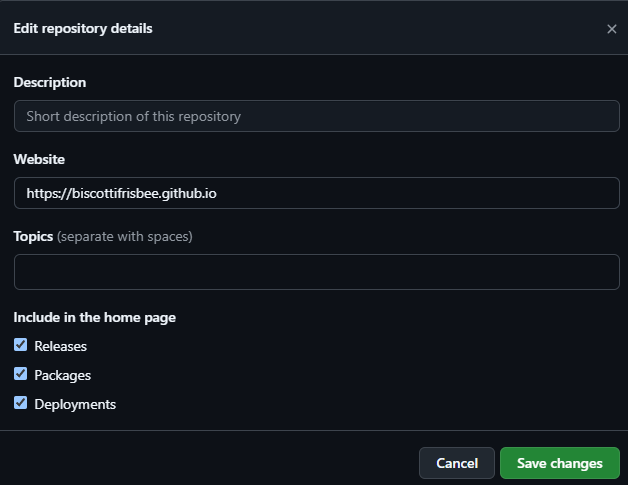Click the Cancel button
The image size is (628, 485).
point(456,463)
